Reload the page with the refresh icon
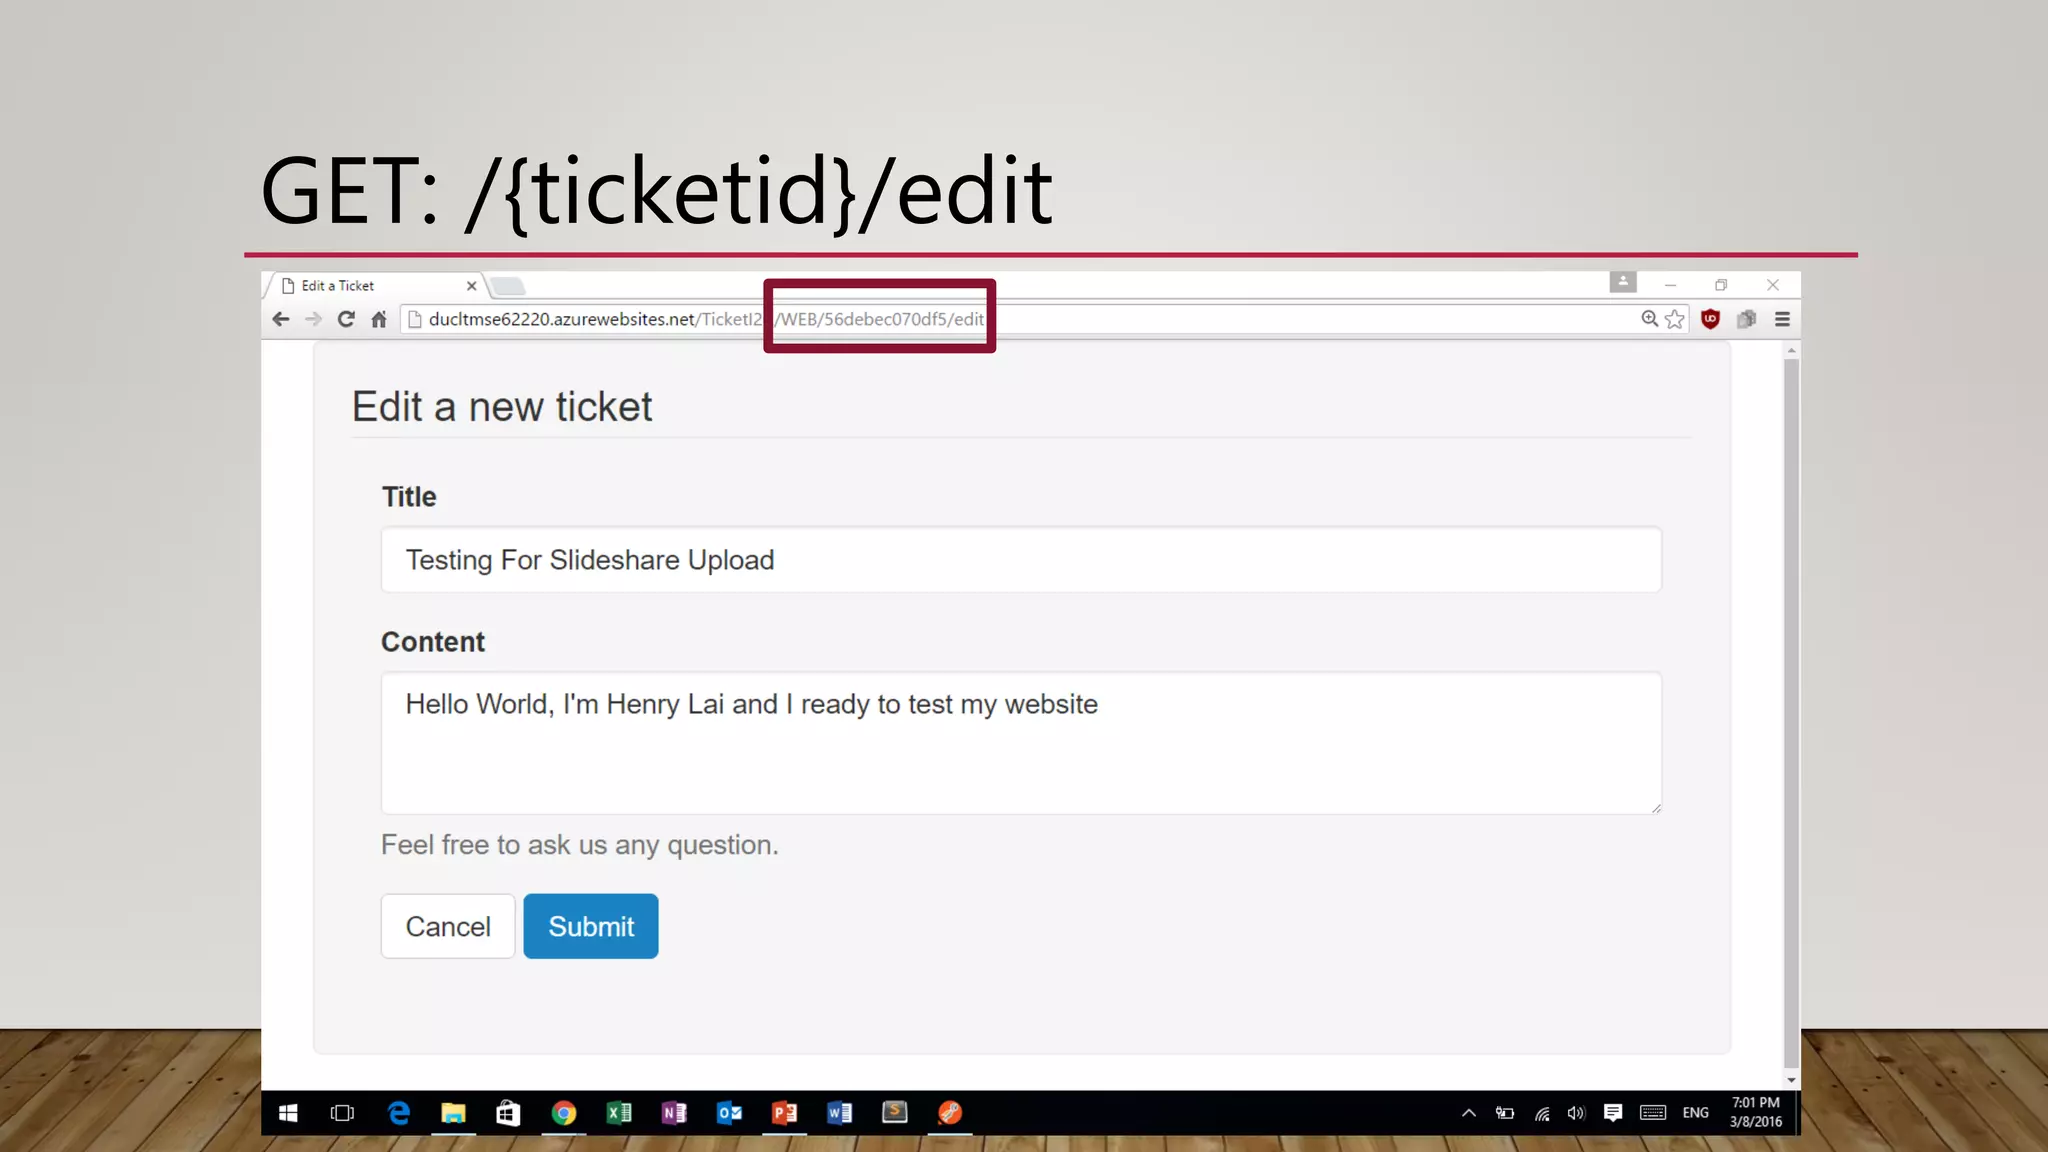The image size is (2048, 1152). 346,319
